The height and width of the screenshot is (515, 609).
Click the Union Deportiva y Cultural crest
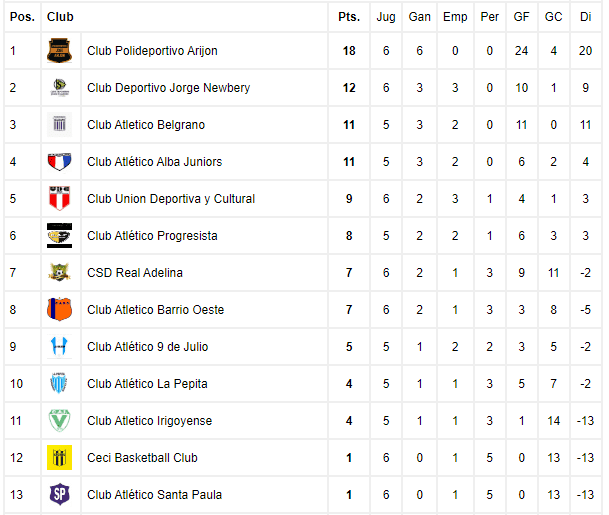point(59,198)
